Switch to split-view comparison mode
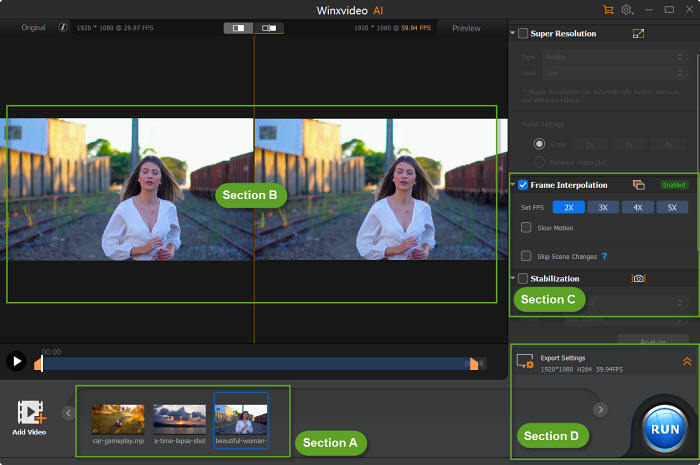 [x=269, y=28]
